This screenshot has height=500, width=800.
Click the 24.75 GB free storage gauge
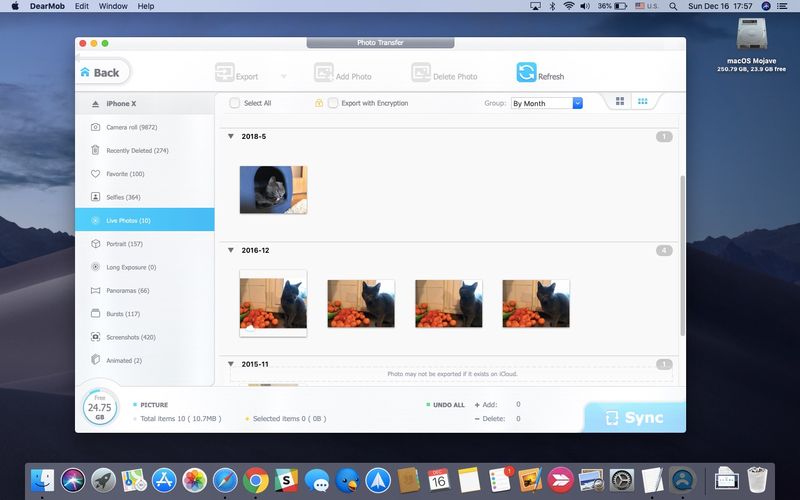pyautogui.click(x=100, y=407)
